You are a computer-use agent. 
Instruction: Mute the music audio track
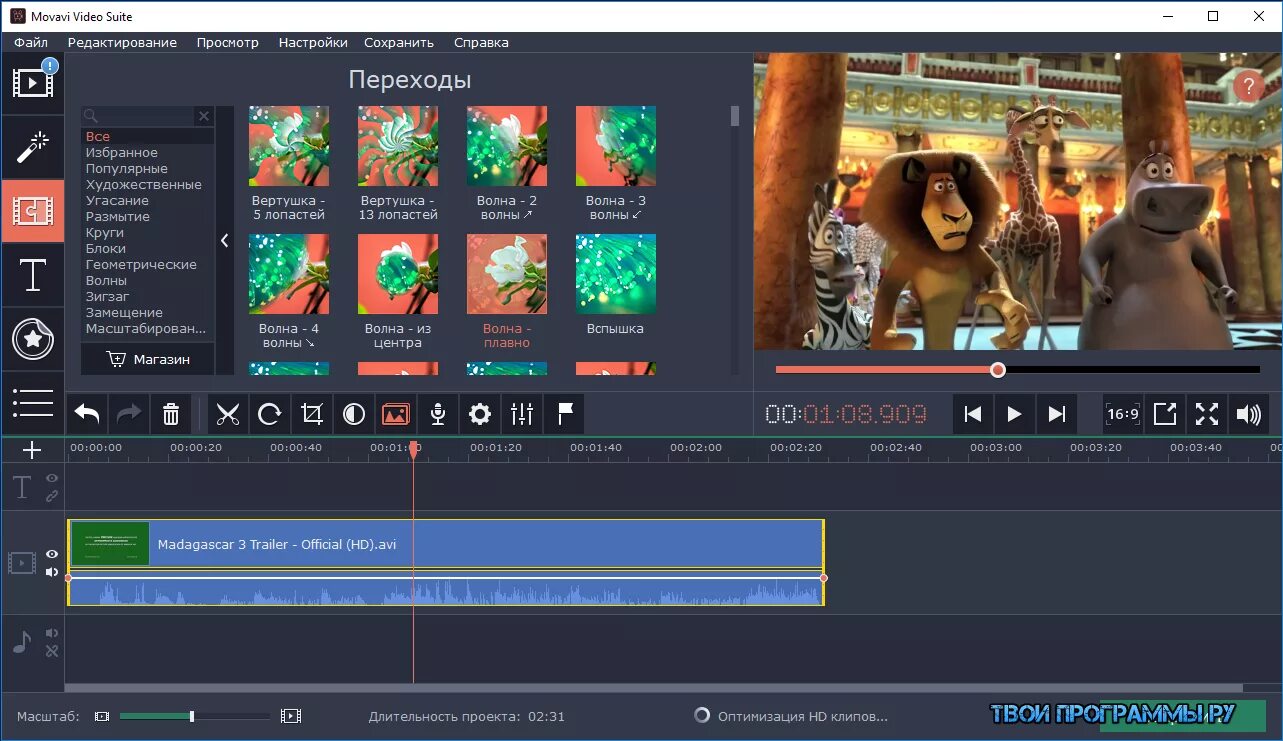(x=52, y=633)
